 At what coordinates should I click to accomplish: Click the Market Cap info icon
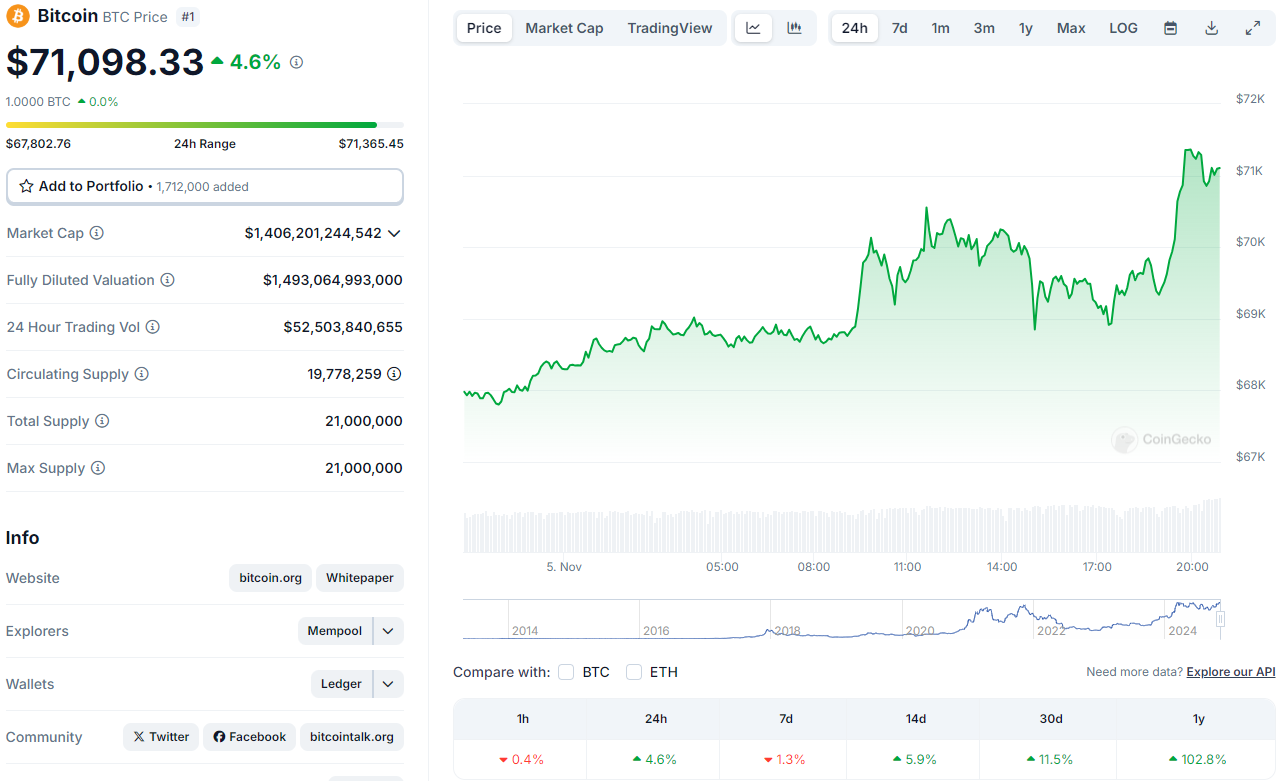(97, 233)
